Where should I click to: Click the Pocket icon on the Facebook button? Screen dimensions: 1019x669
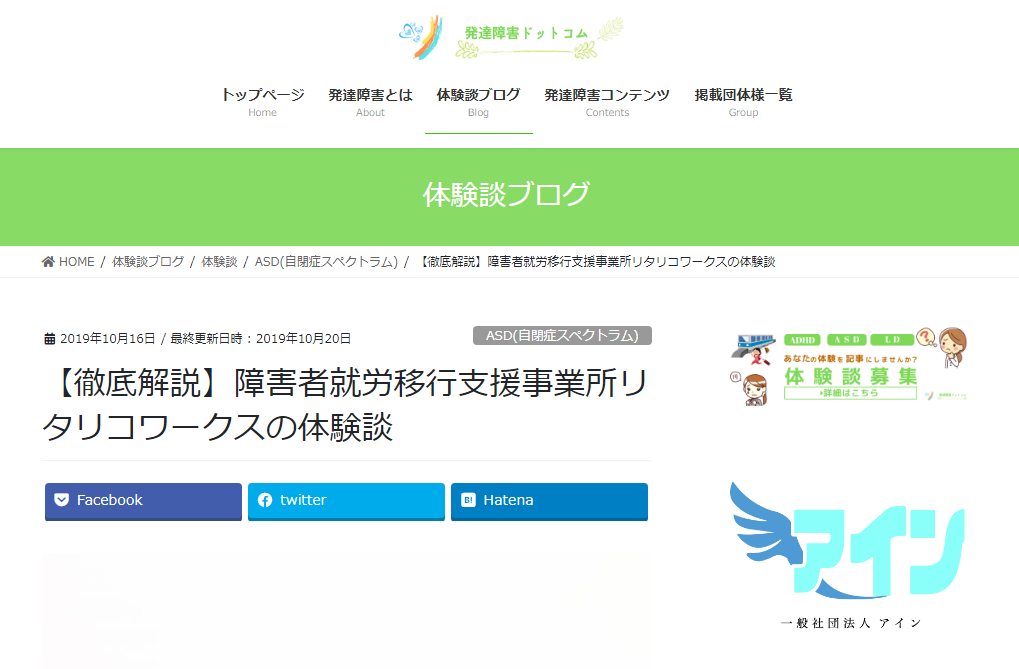[x=62, y=500]
